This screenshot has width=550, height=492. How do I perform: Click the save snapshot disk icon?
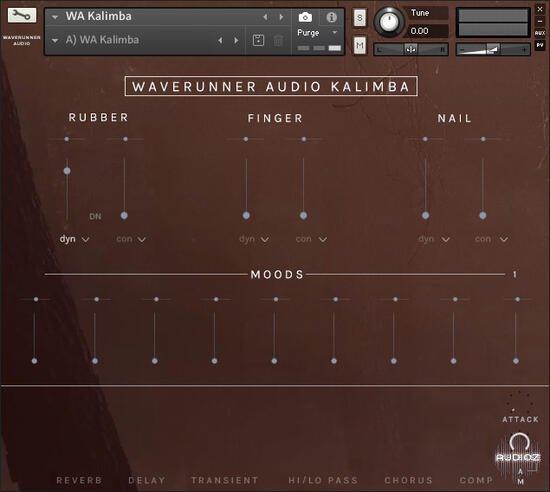(x=259, y=40)
